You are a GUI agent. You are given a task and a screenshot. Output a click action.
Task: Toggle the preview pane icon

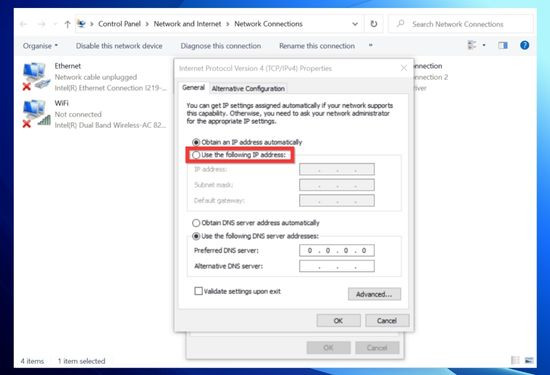coord(503,45)
